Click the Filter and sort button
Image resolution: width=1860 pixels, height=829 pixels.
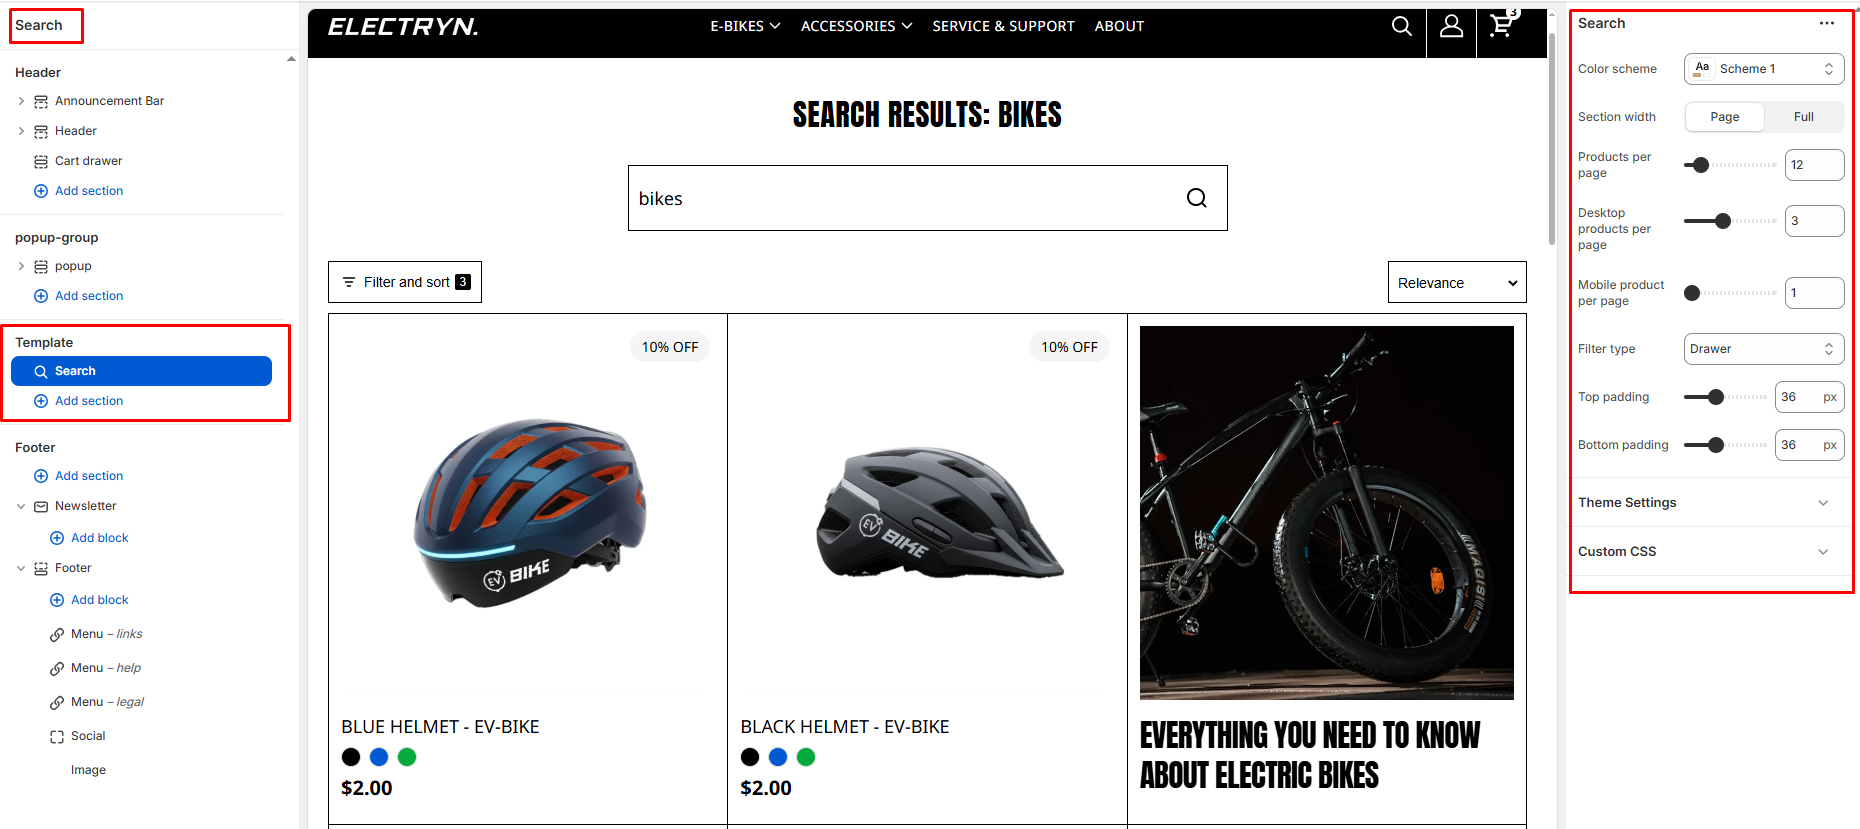[405, 282]
